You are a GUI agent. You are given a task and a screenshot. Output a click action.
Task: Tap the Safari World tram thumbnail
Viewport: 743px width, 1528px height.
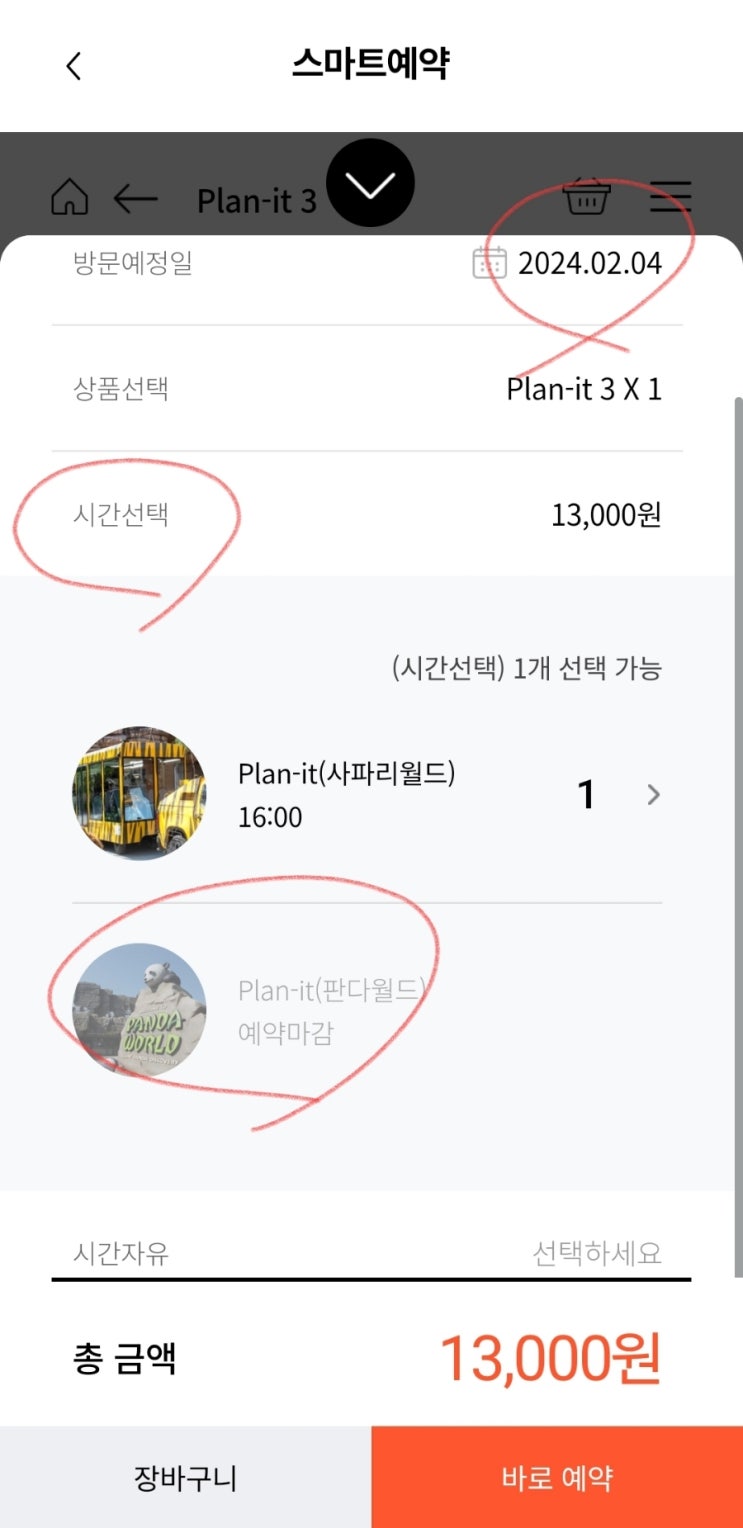(139, 794)
